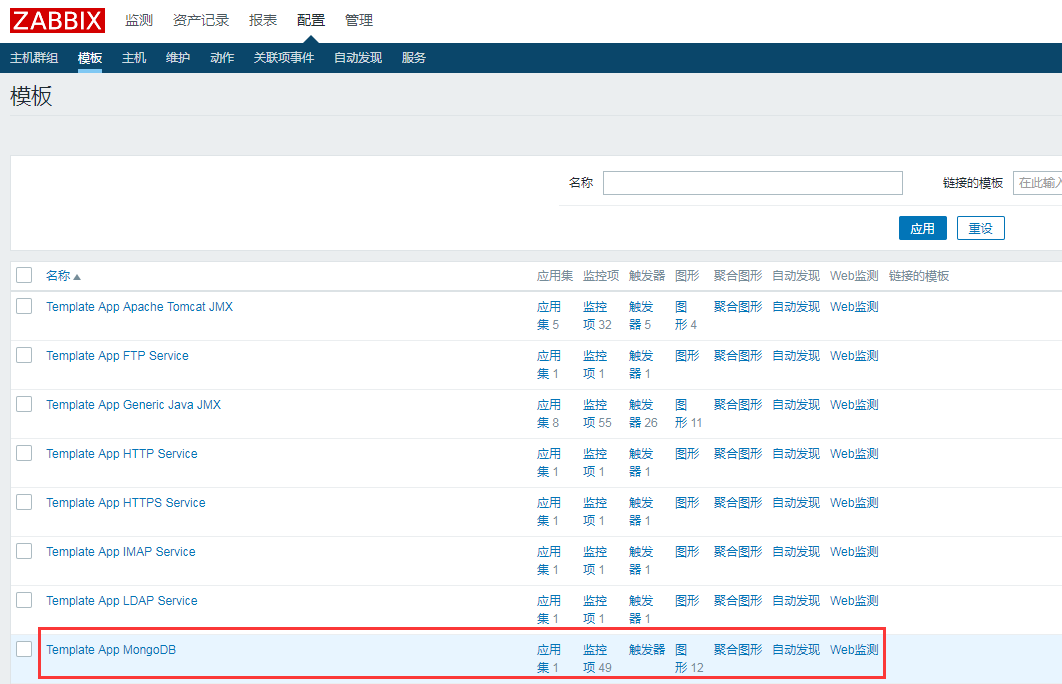Viewport: 1062px width, 684px height.
Task: Check Template App HTTPS Service checkbox
Action: point(24,502)
